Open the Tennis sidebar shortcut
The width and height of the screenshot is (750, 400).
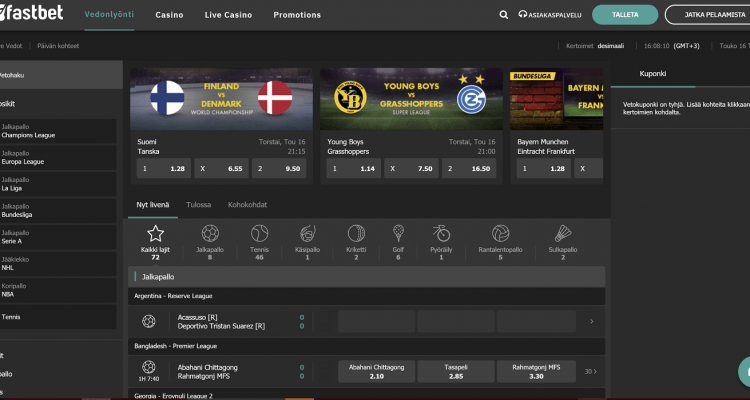point(58,317)
